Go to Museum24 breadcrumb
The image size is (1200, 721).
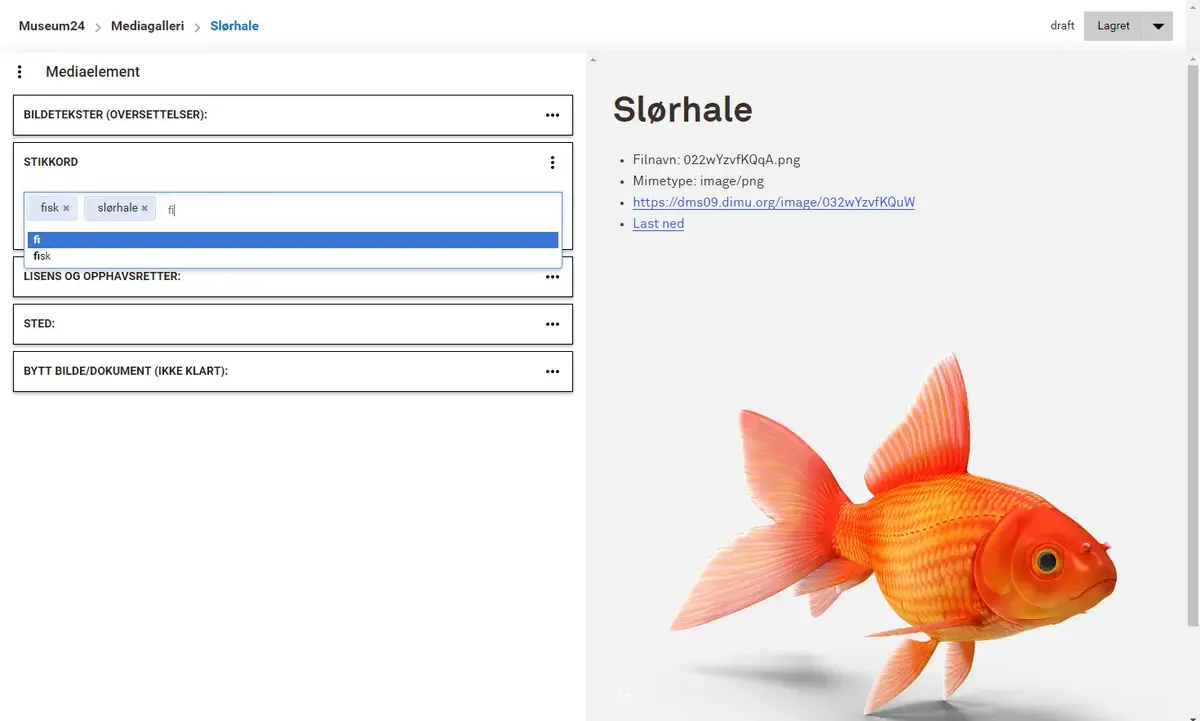pyautogui.click(x=52, y=26)
